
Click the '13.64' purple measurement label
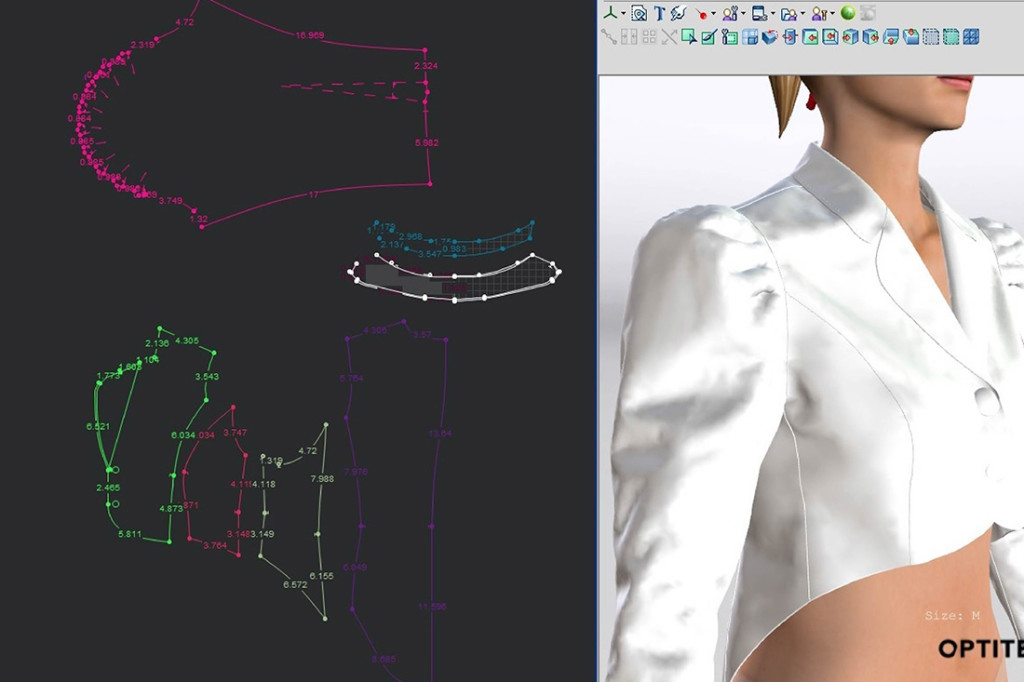[x=440, y=433]
